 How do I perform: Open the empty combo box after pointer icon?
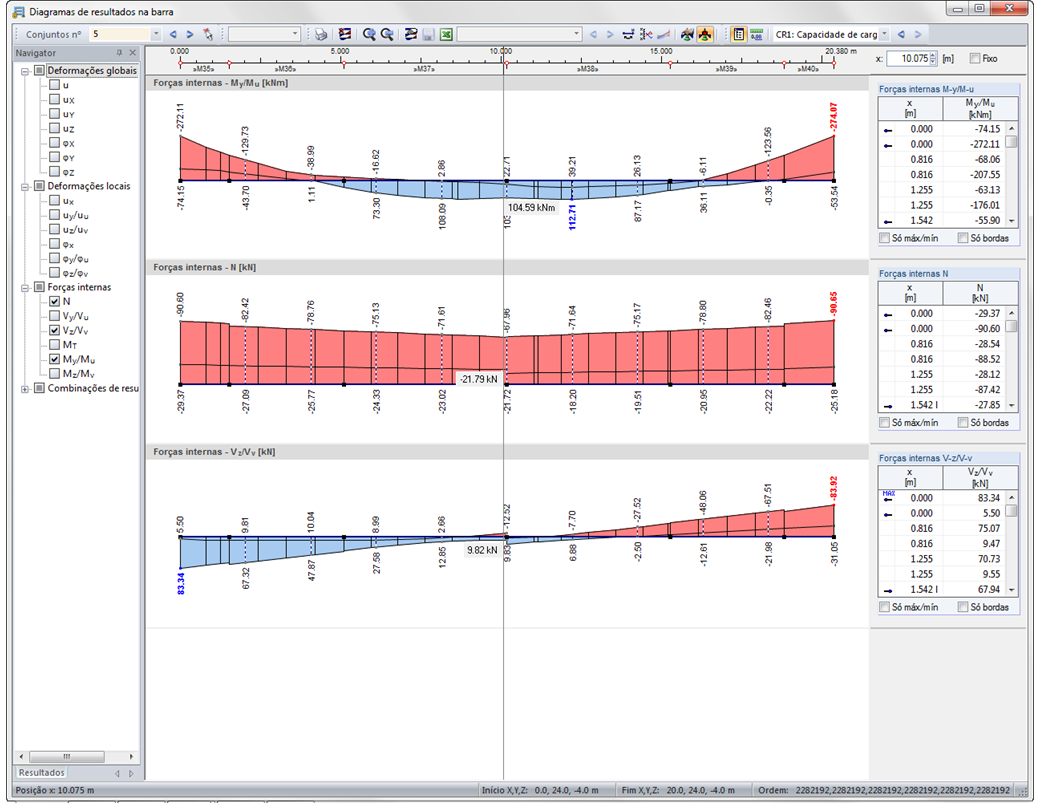[x=295, y=34]
